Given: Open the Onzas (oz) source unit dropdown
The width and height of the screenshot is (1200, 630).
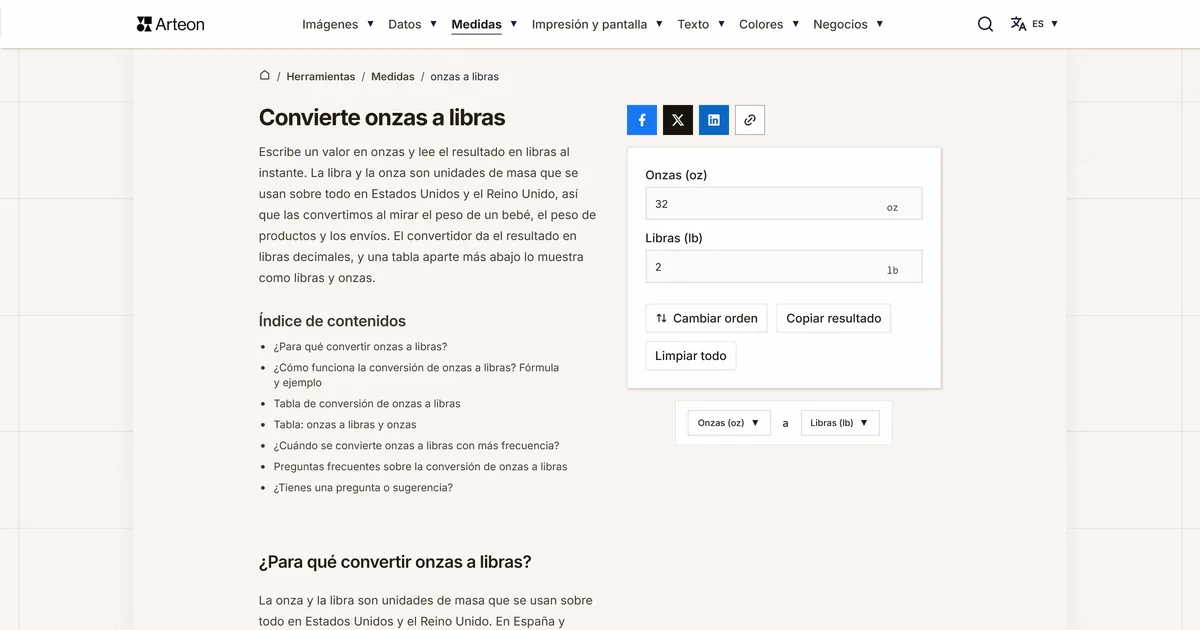Looking at the screenshot, I should click(x=729, y=423).
